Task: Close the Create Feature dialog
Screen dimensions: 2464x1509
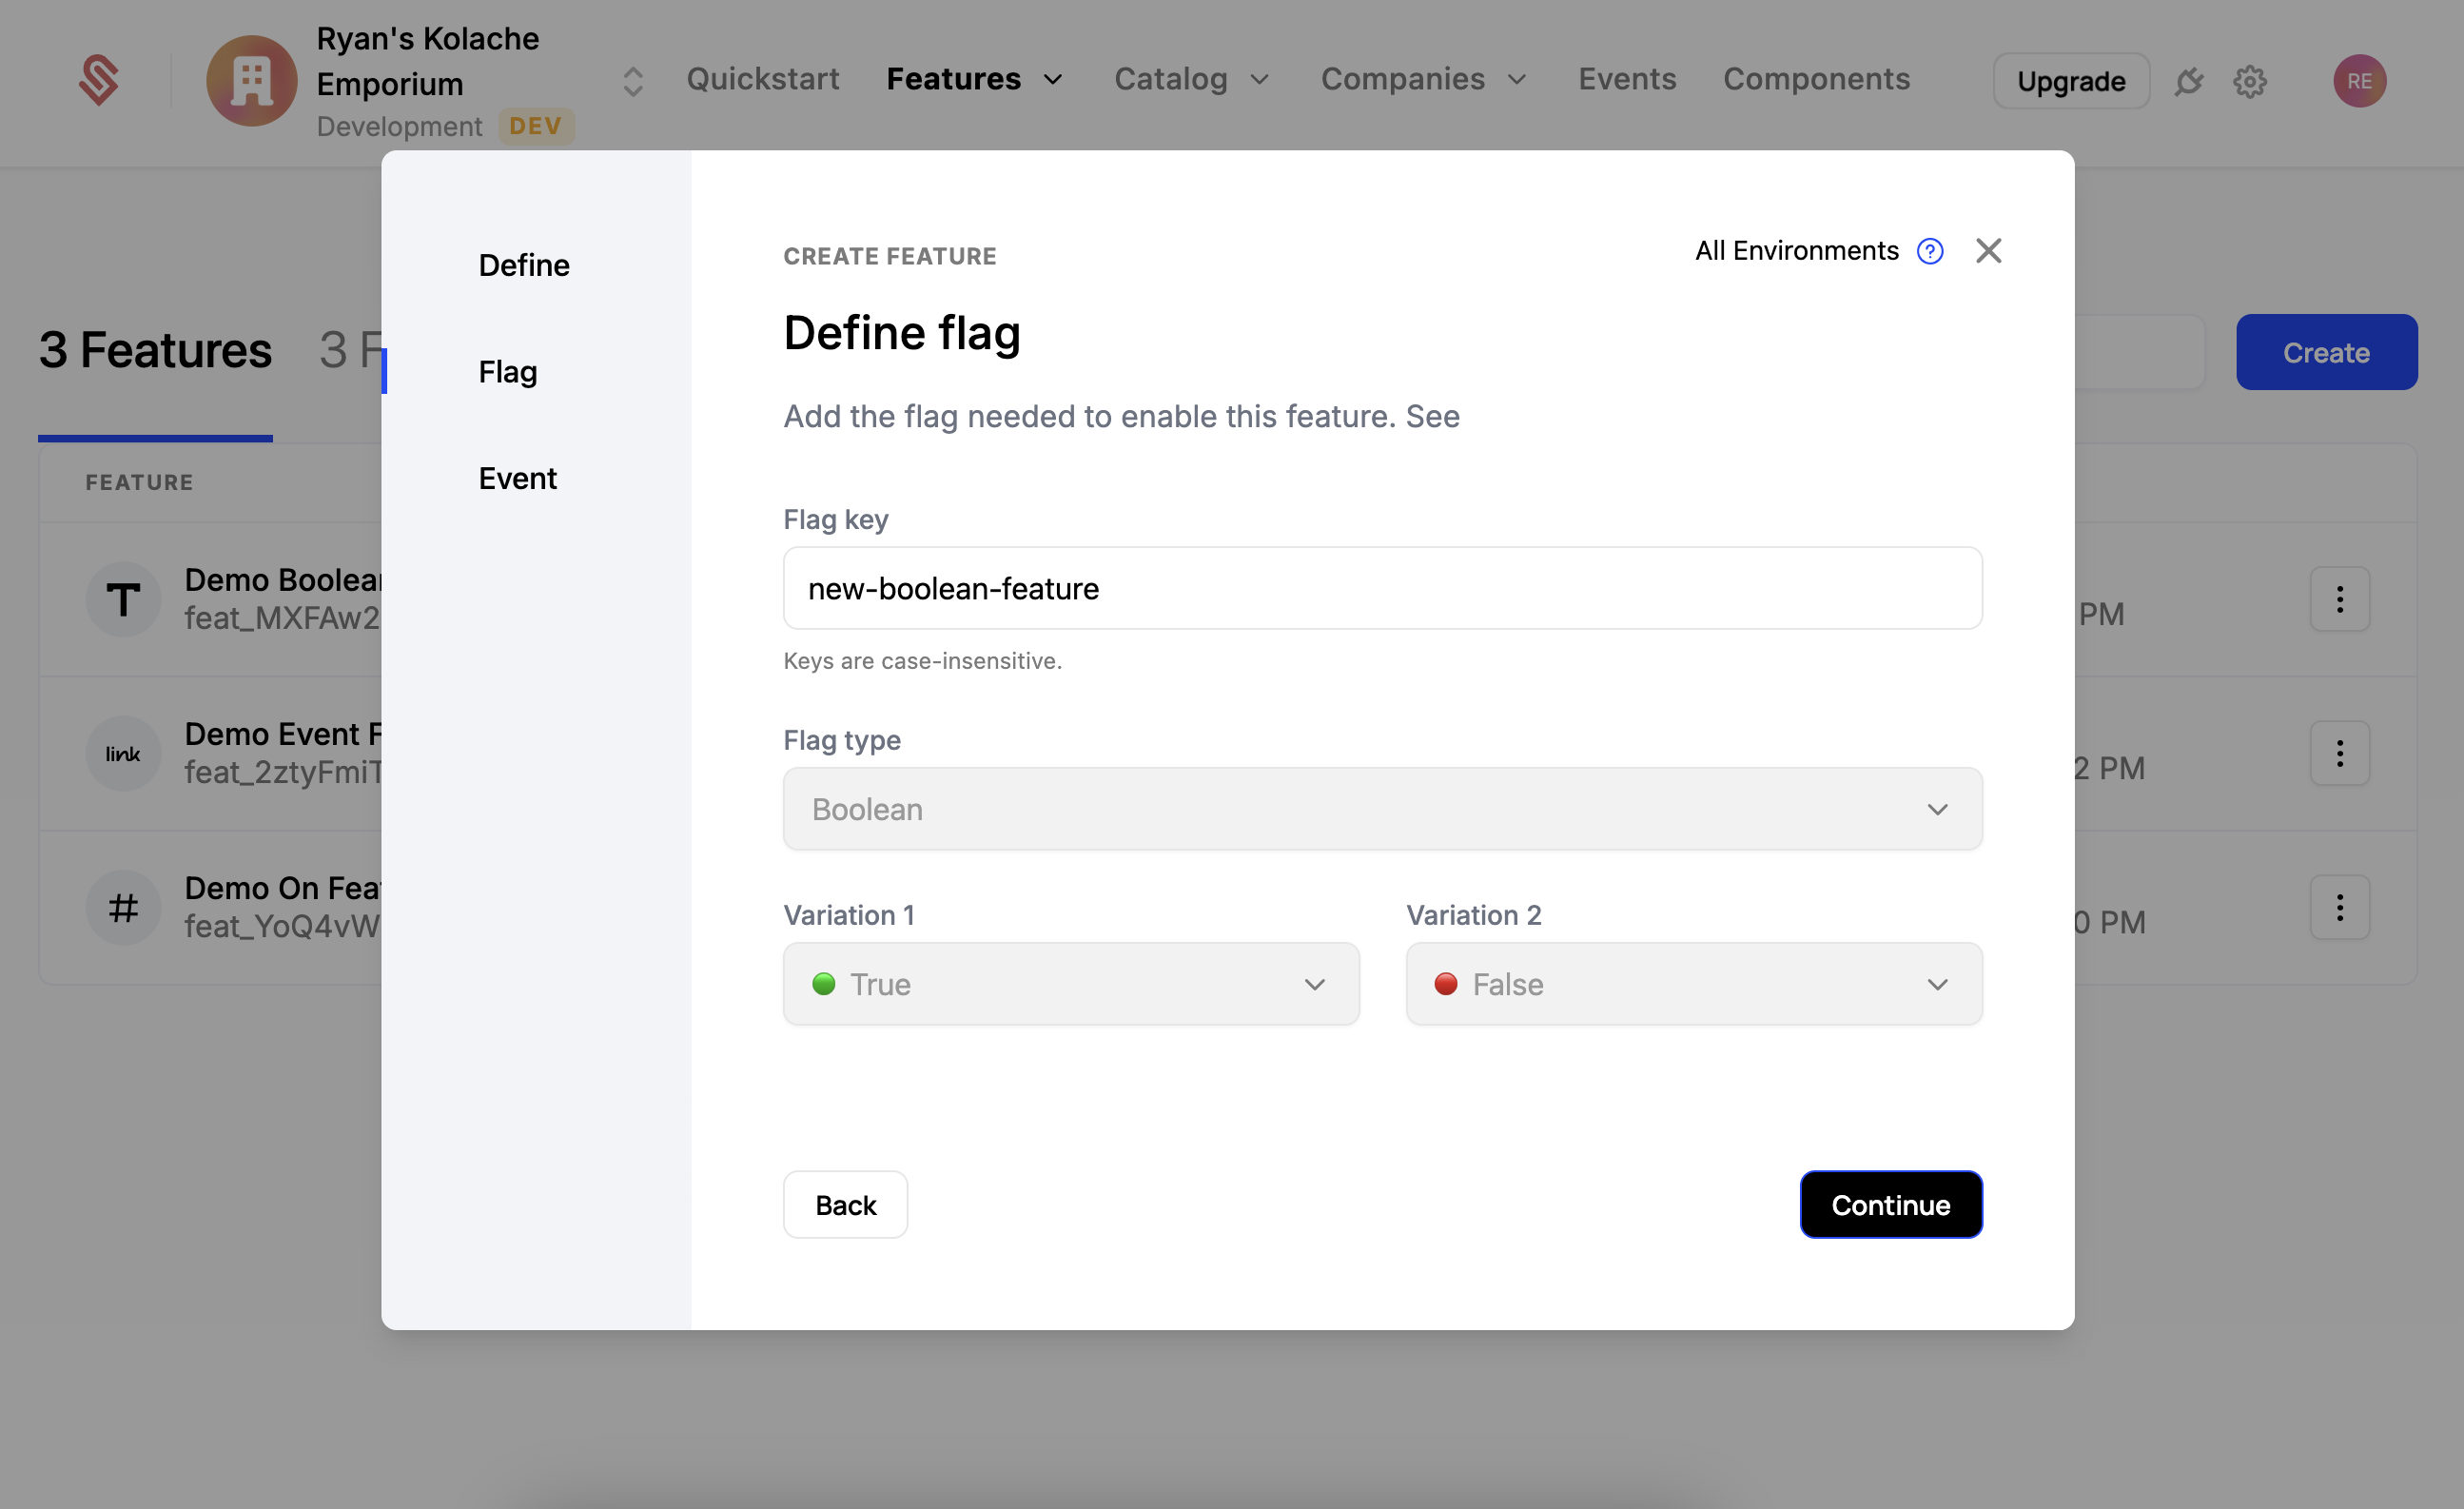Action: 1988,251
